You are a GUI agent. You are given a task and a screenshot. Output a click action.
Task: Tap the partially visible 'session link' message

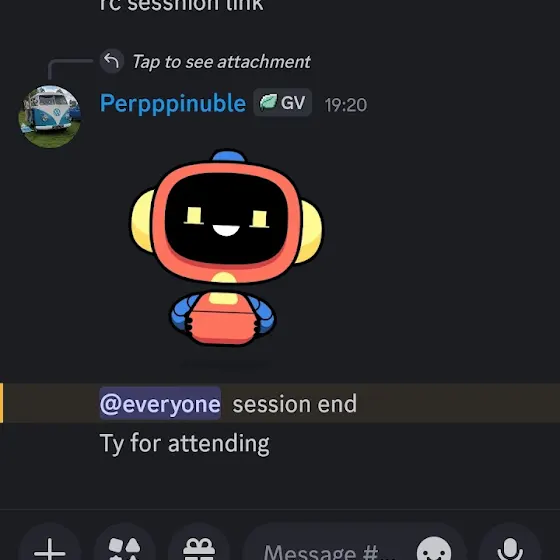point(181,6)
